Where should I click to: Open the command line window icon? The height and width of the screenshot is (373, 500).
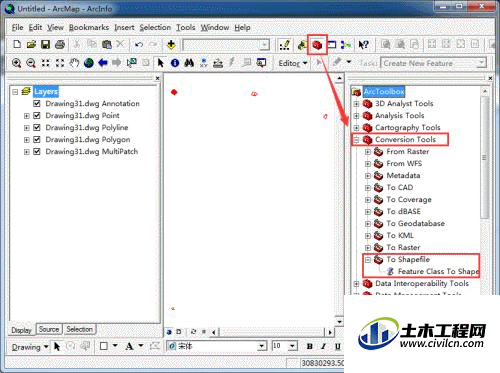click(332, 45)
